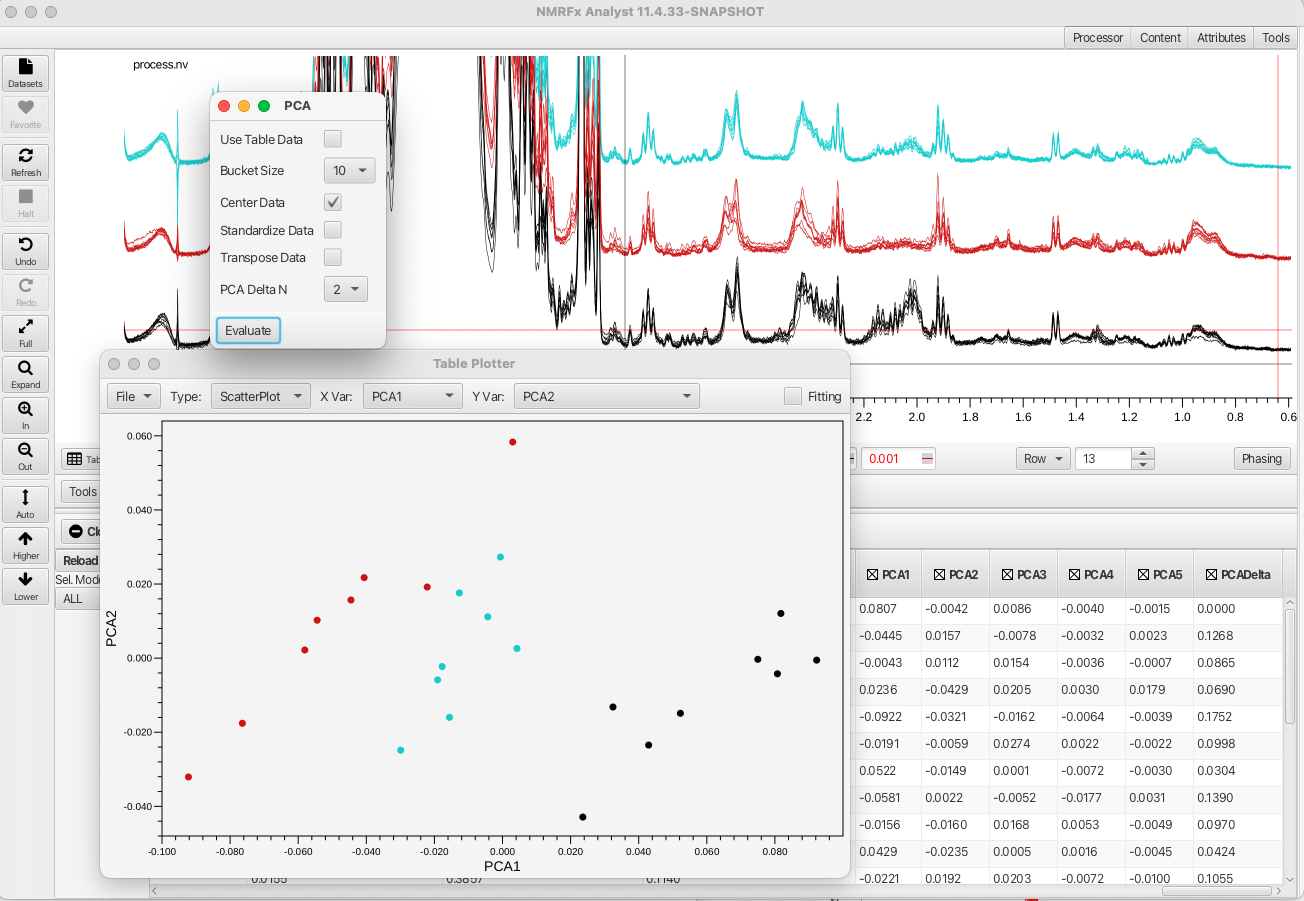
Task: Toggle the Fitting checkbox in Table Plotter
Action: click(x=793, y=396)
